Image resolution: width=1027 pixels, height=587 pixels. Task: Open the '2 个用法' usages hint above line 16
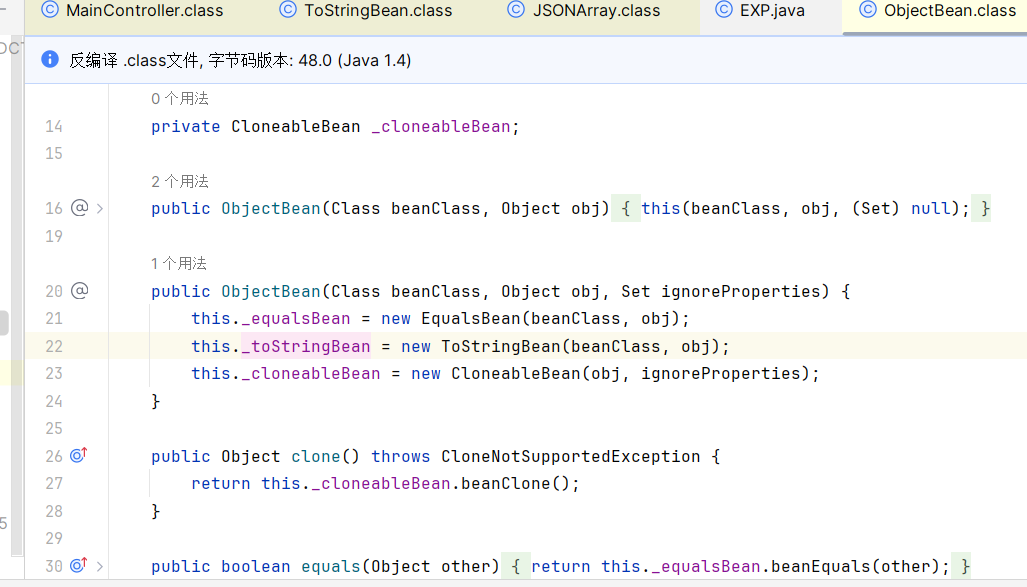pyautogui.click(x=180, y=181)
